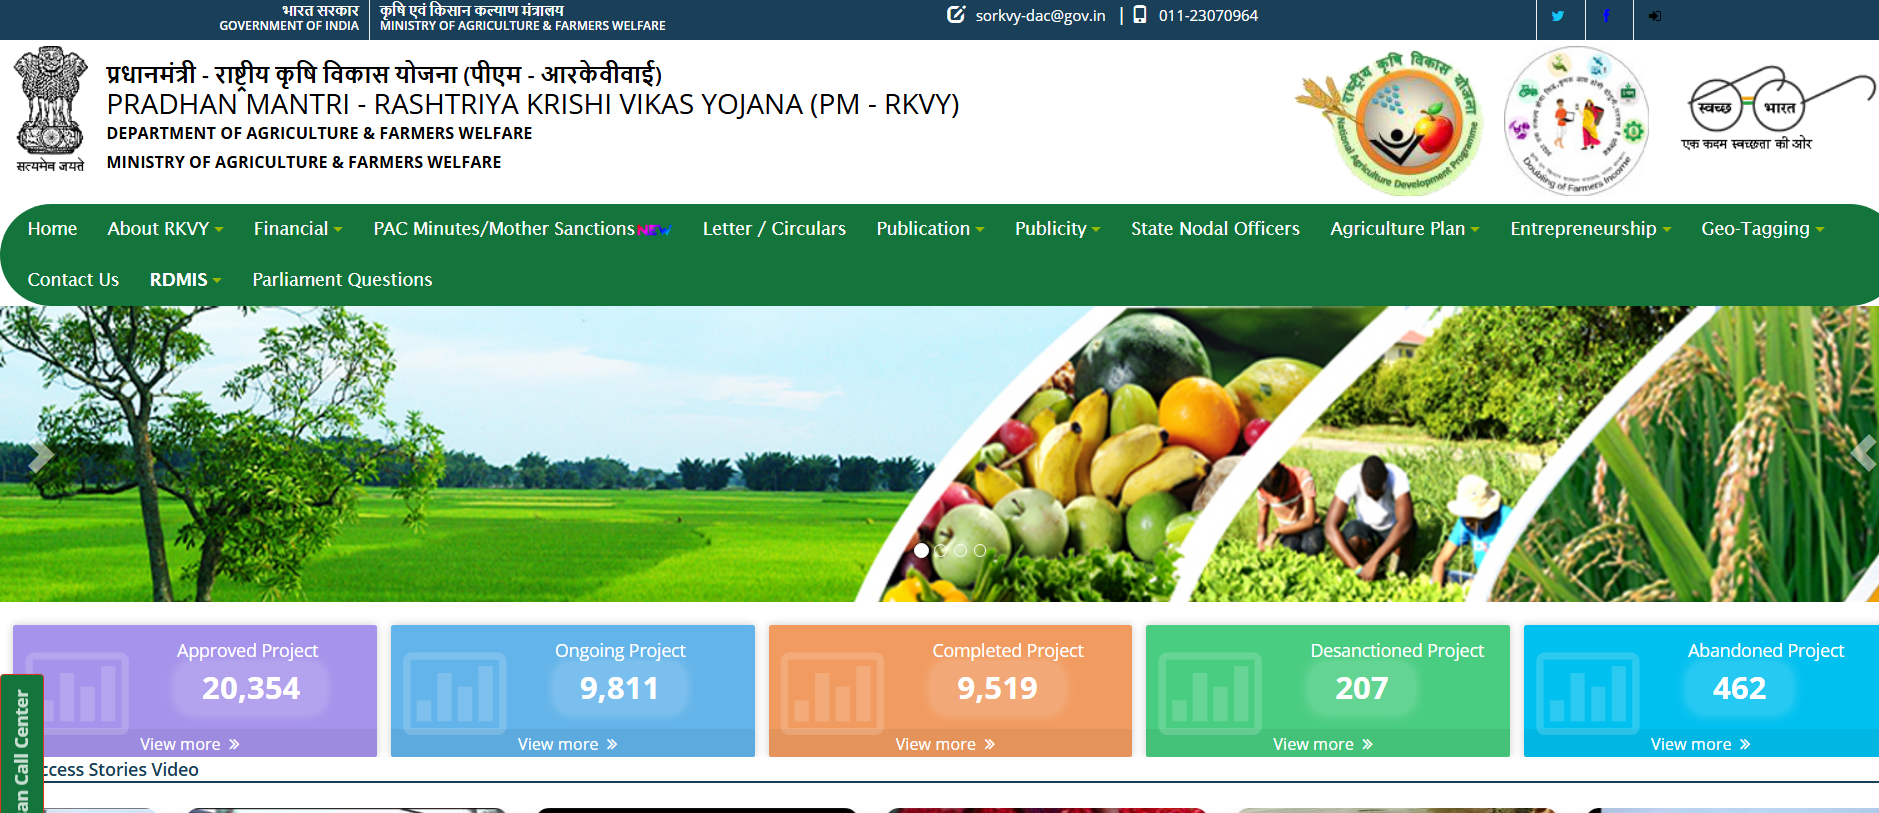Click the Desanctioned Project bar chart icon

1210,692
